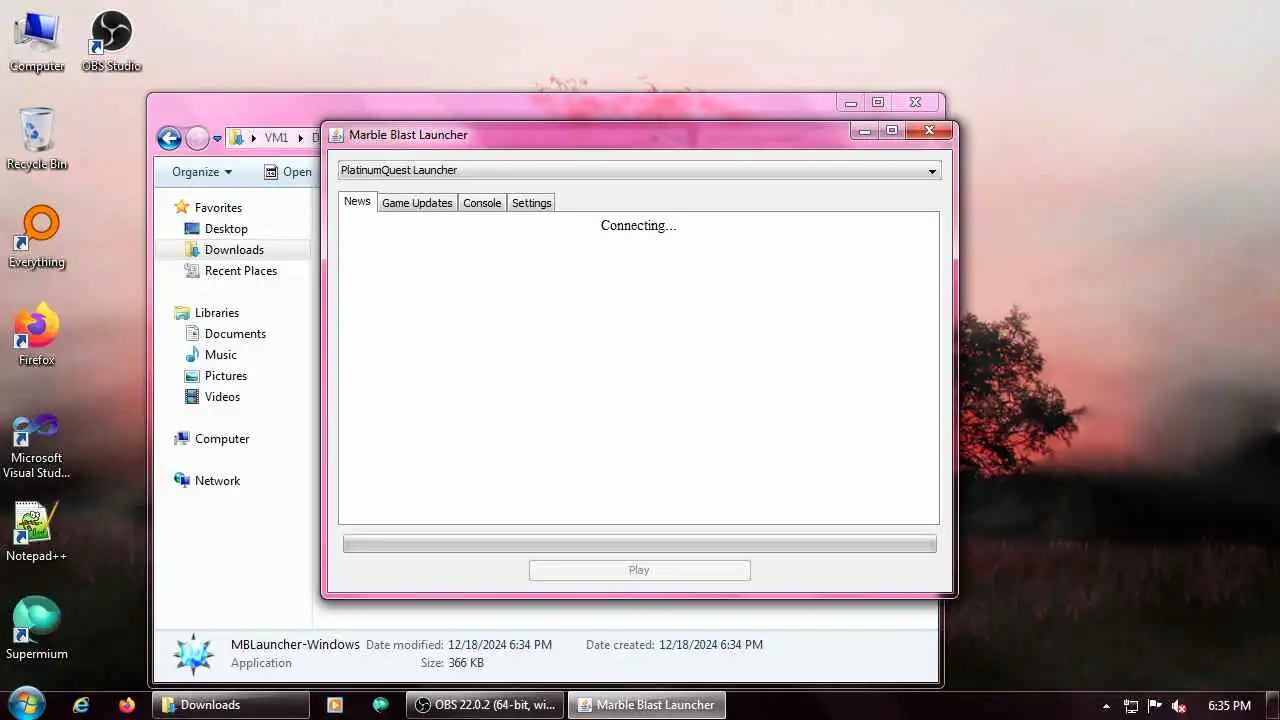This screenshot has width=1280, height=720.
Task: Switch to the Console tab
Action: click(482, 203)
